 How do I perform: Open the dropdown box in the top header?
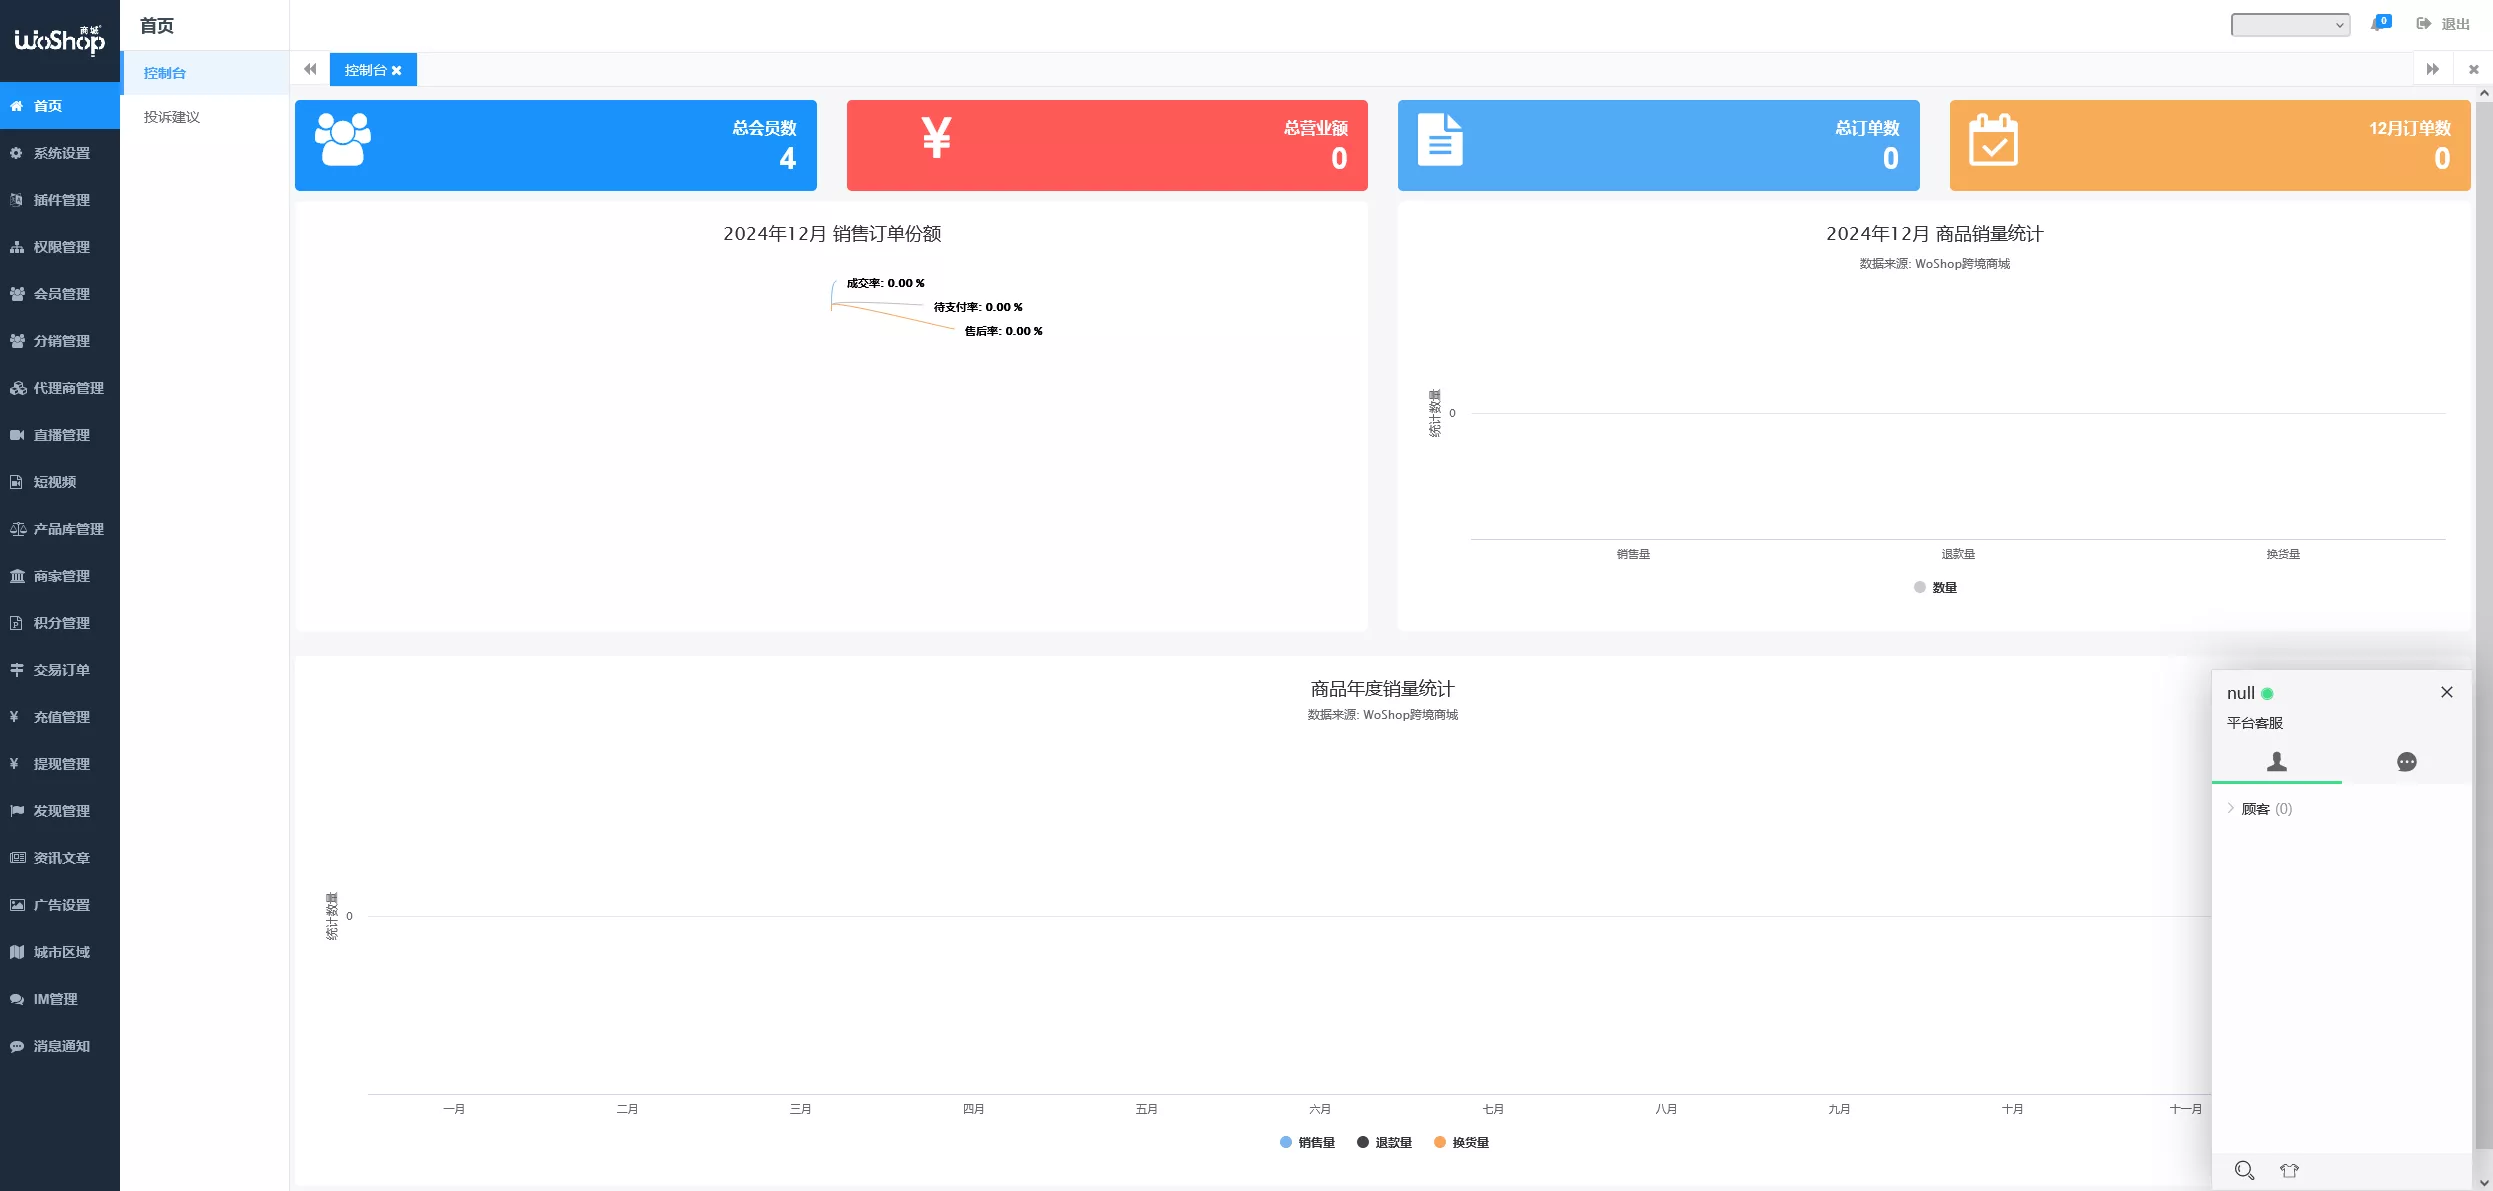coord(2290,25)
